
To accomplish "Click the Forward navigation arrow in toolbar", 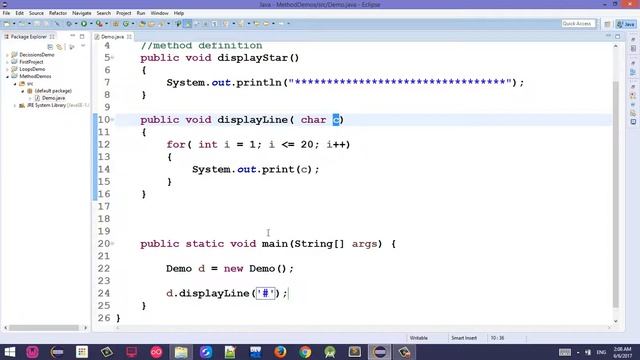I will point(281,24).
